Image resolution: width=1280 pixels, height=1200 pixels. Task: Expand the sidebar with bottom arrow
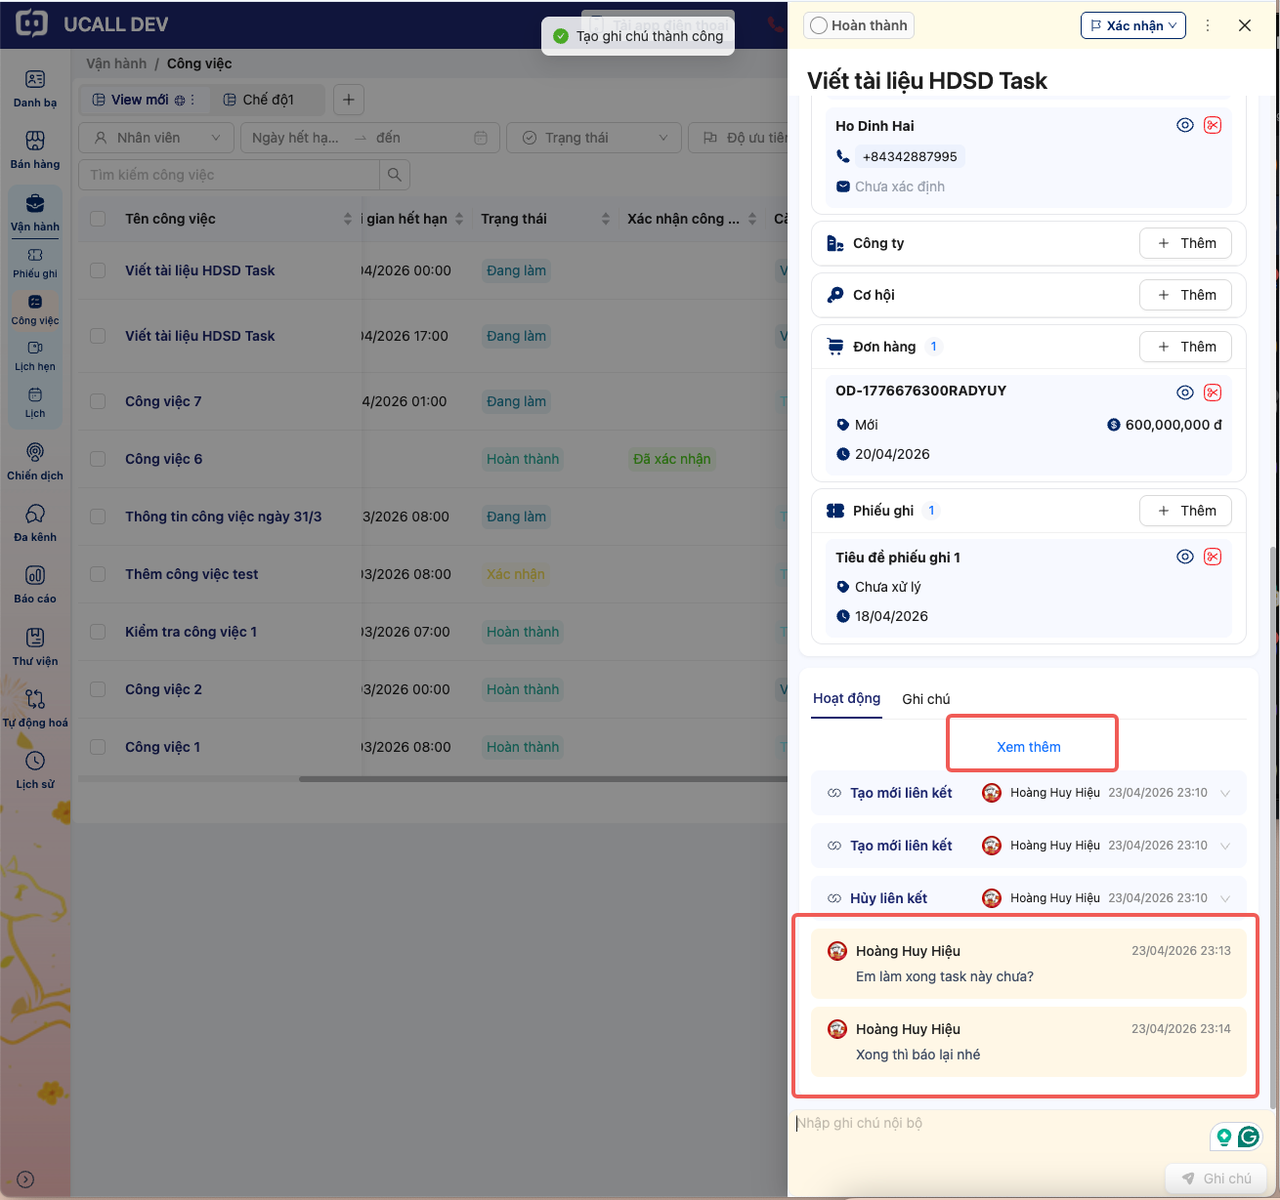click(26, 1180)
